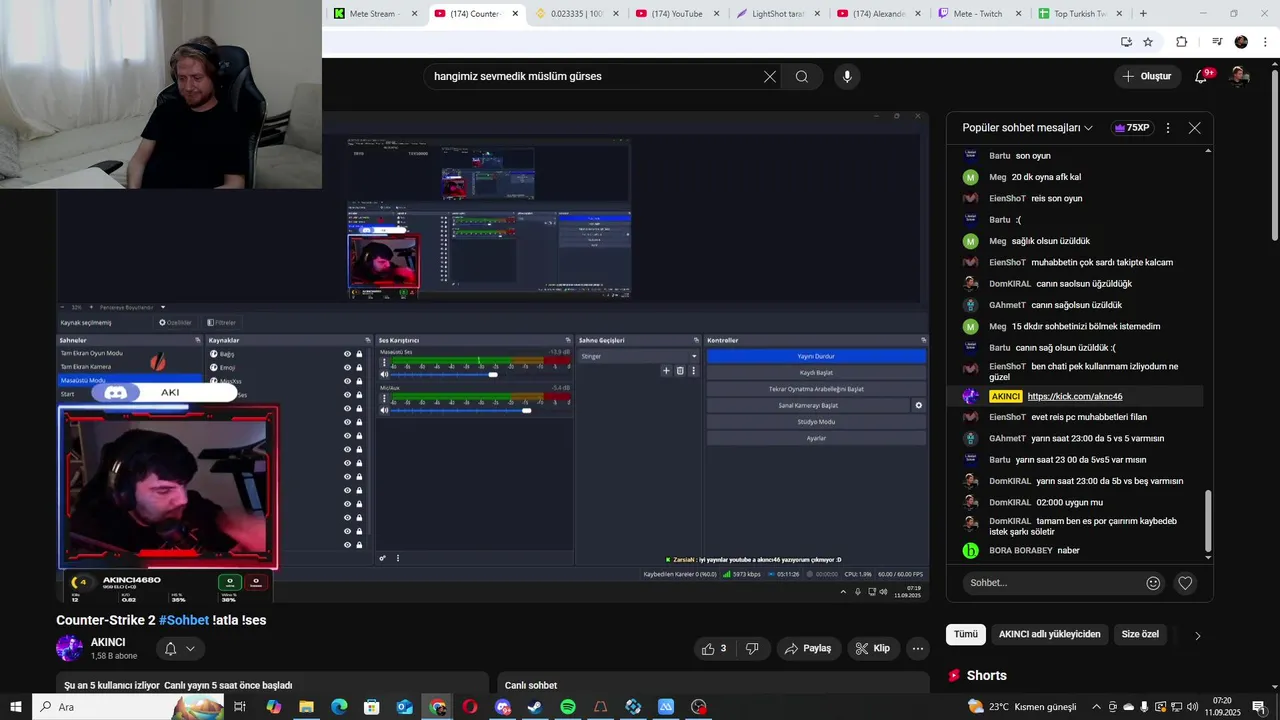Image resolution: width=1280 pixels, height=720 pixels.
Task: Click the 75XP badge in chat header
Action: click(1131, 128)
